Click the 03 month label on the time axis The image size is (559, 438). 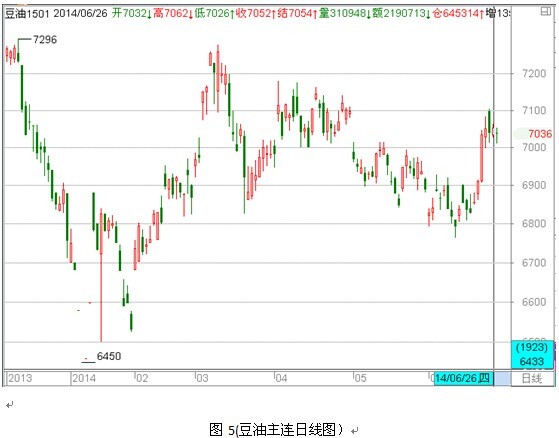[x=202, y=378]
